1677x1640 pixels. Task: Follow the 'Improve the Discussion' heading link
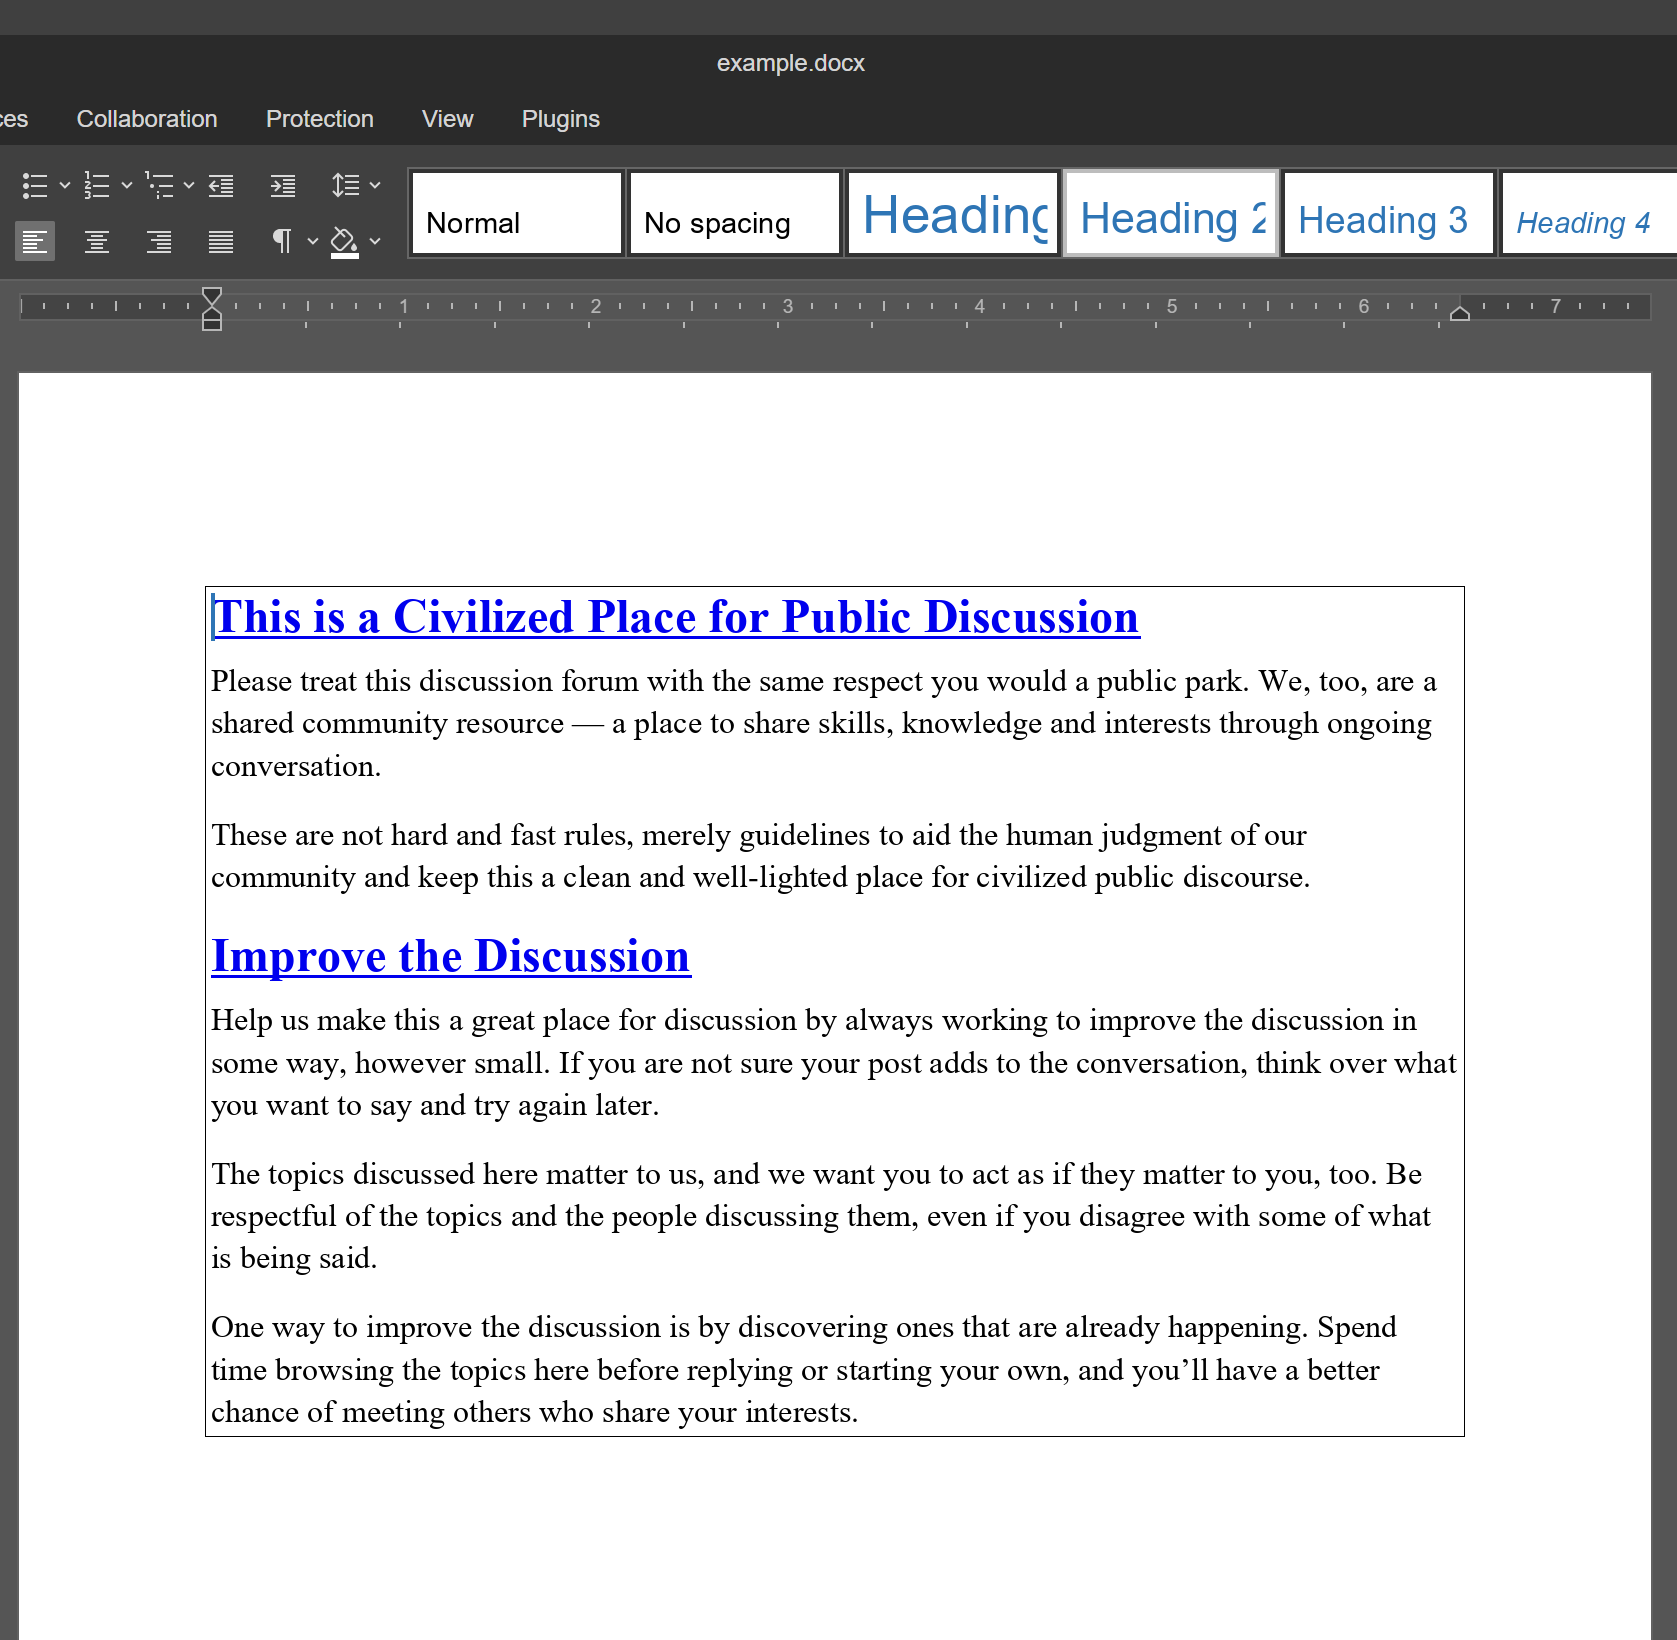tap(451, 956)
